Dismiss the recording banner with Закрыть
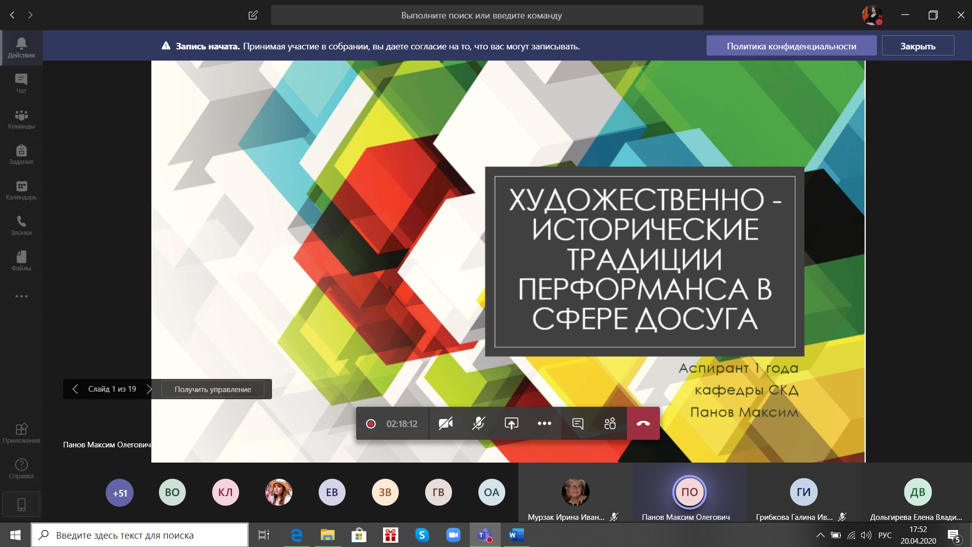The image size is (972, 547). point(917,46)
